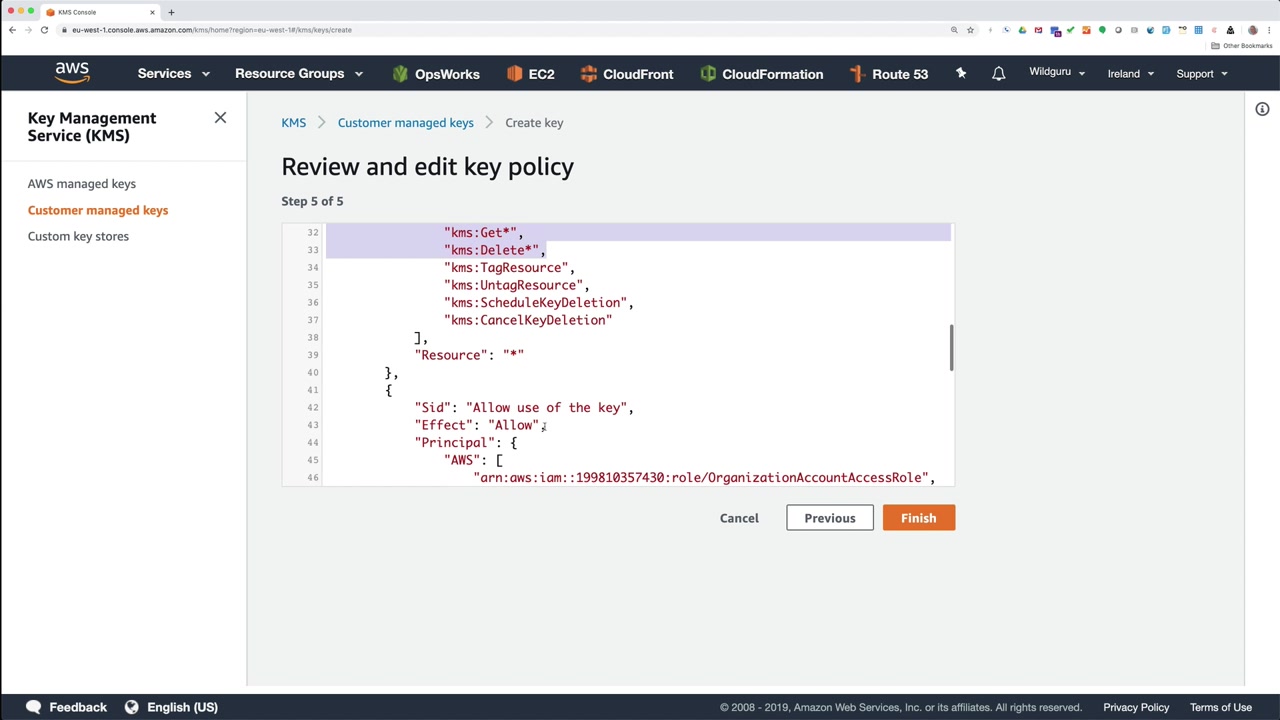1280x720 pixels.
Task: Change language via English (US)
Action: 182,707
